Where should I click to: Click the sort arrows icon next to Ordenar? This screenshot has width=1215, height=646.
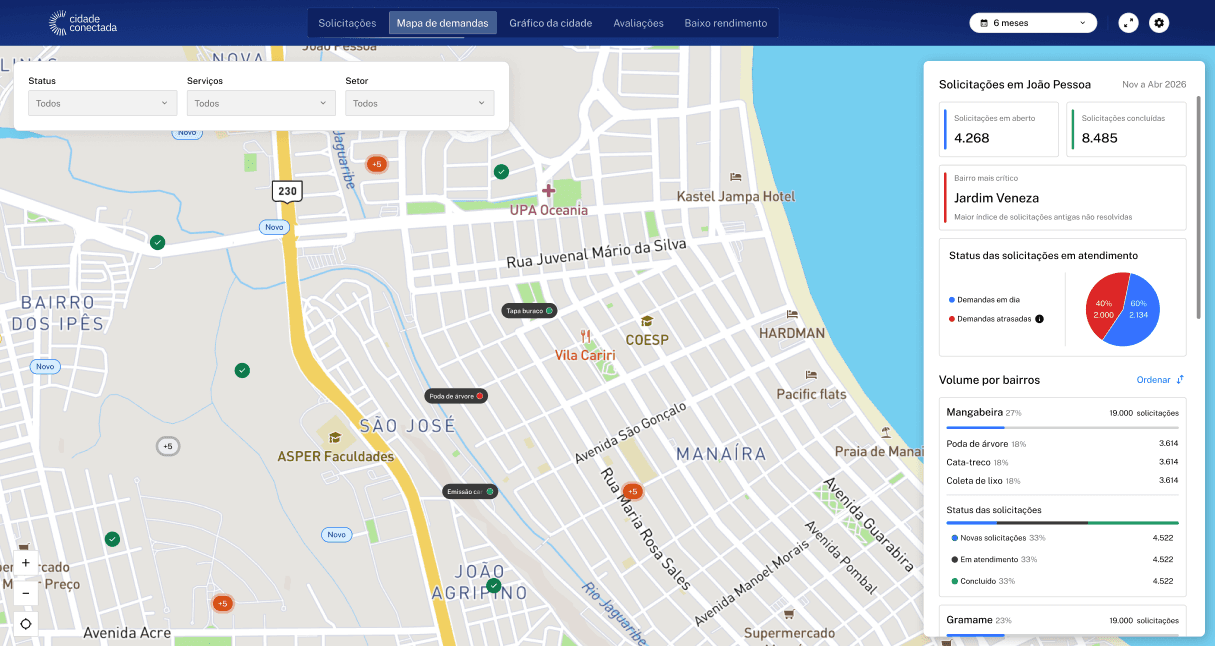[1180, 380]
